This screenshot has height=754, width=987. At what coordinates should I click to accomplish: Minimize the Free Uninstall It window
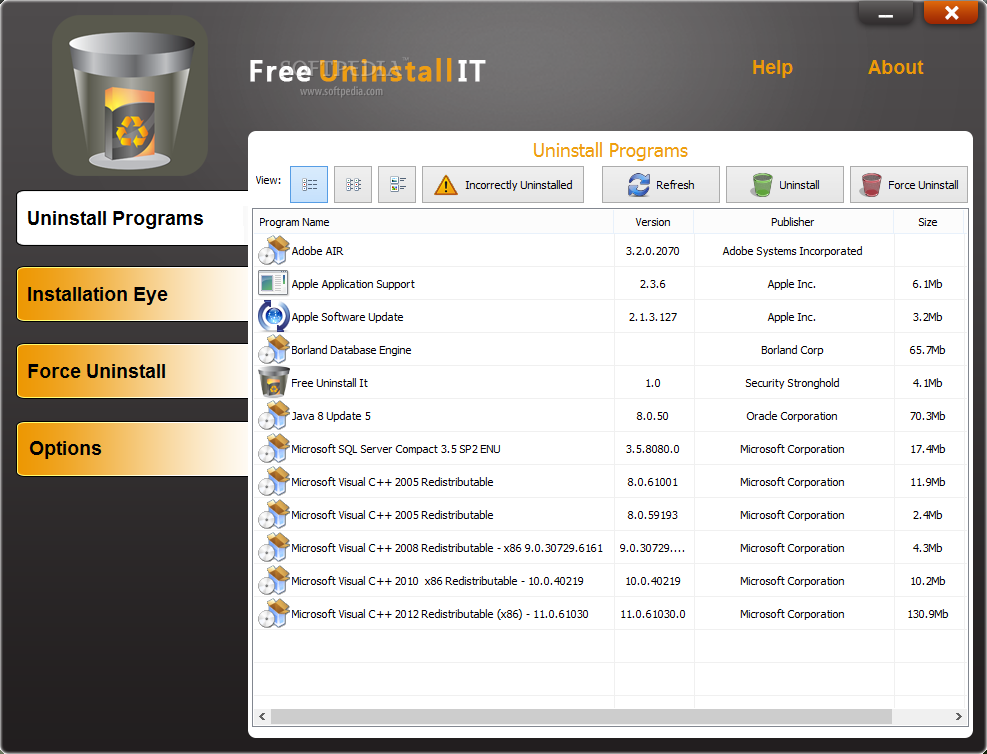pyautogui.click(x=886, y=14)
